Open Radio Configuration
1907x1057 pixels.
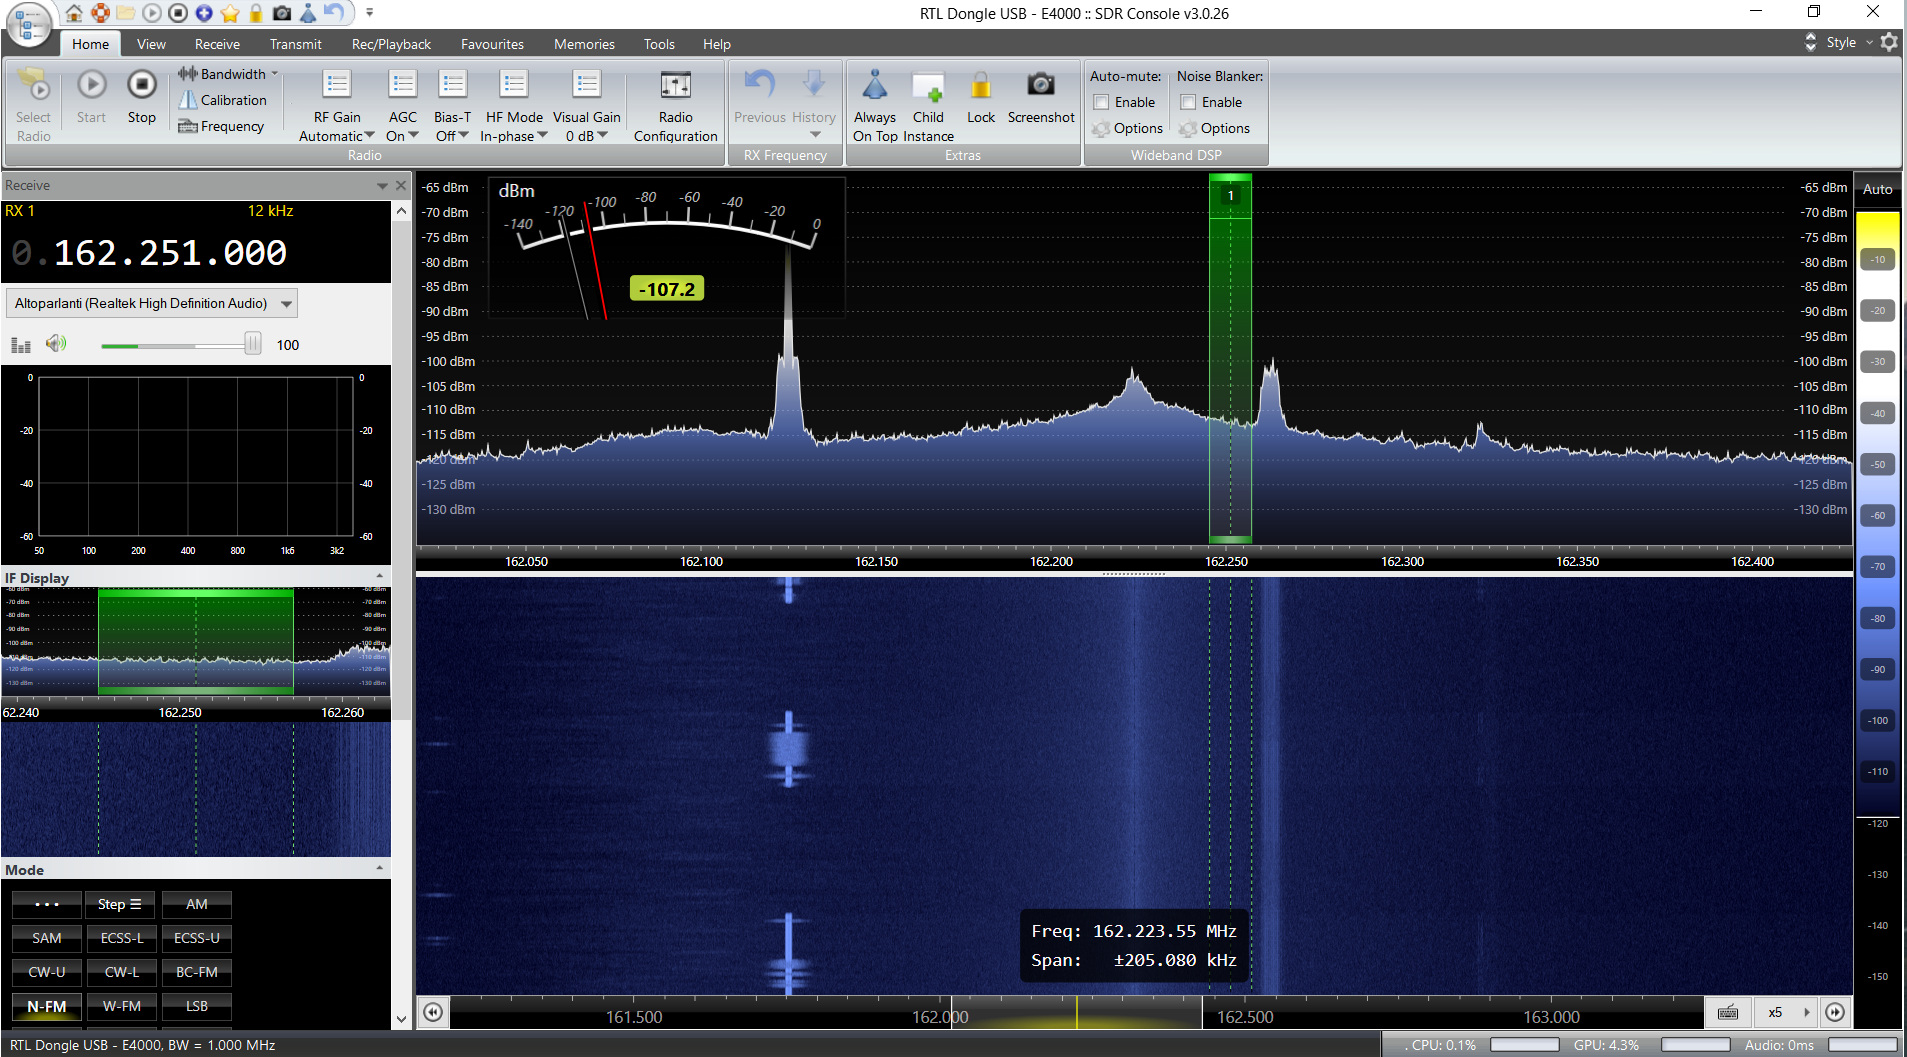click(x=675, y=87)
